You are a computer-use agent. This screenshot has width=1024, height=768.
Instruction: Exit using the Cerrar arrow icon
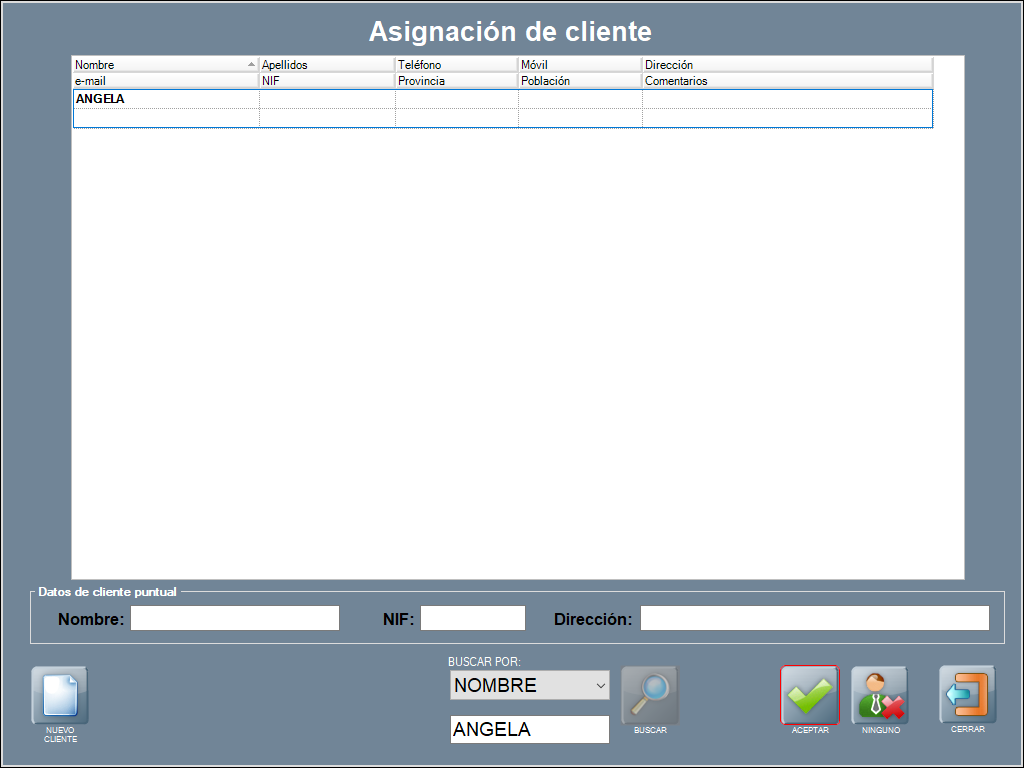(x=967, y=694)
